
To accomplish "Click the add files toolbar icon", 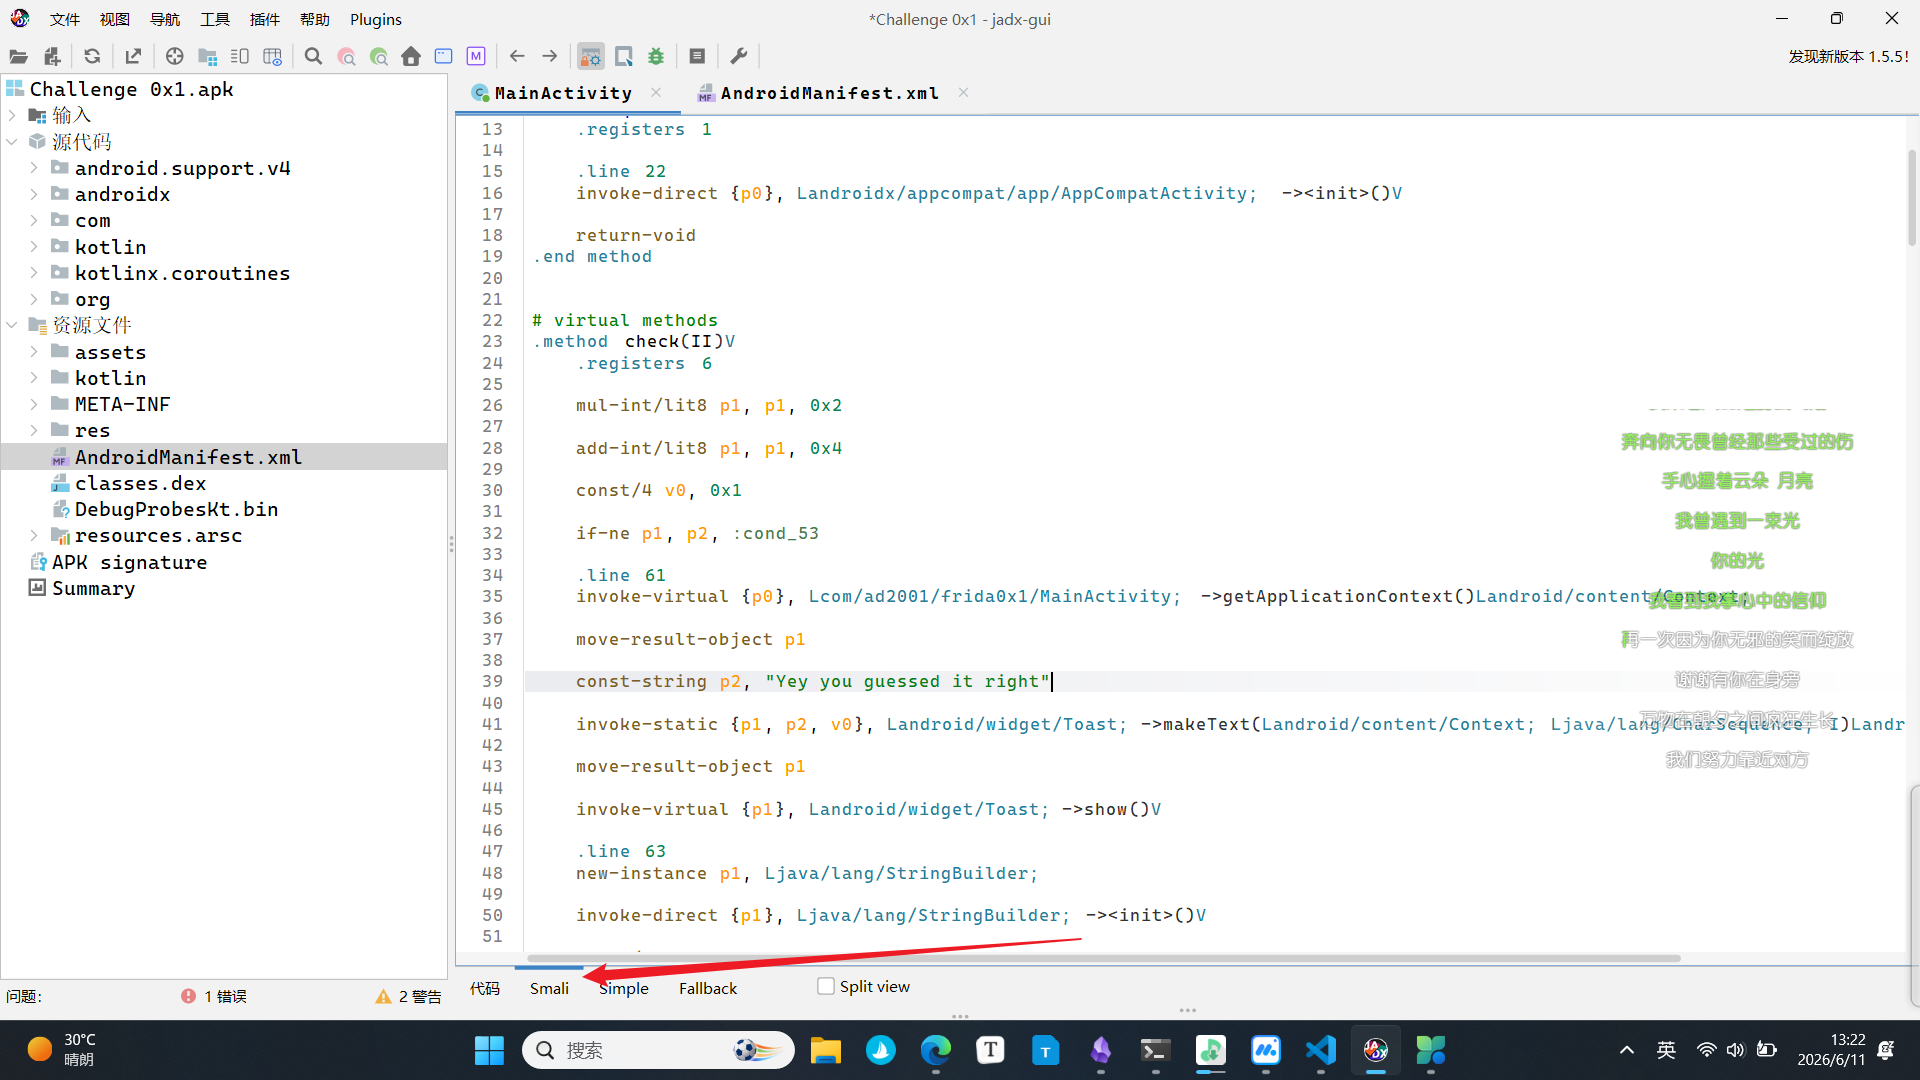I will (x=52, y=56).
